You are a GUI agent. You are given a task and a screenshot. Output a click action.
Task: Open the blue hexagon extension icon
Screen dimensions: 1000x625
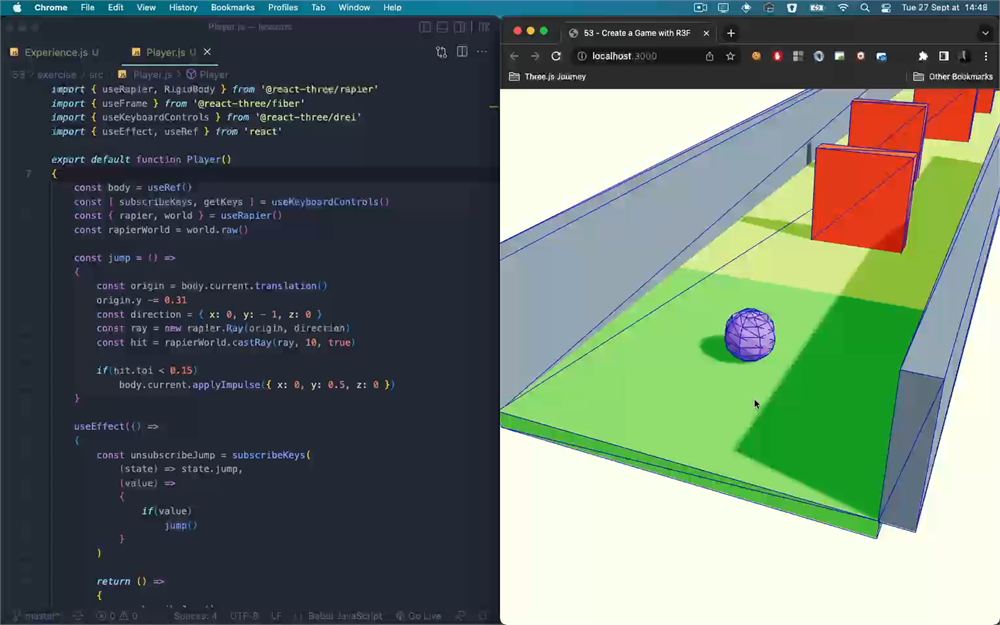819,56
